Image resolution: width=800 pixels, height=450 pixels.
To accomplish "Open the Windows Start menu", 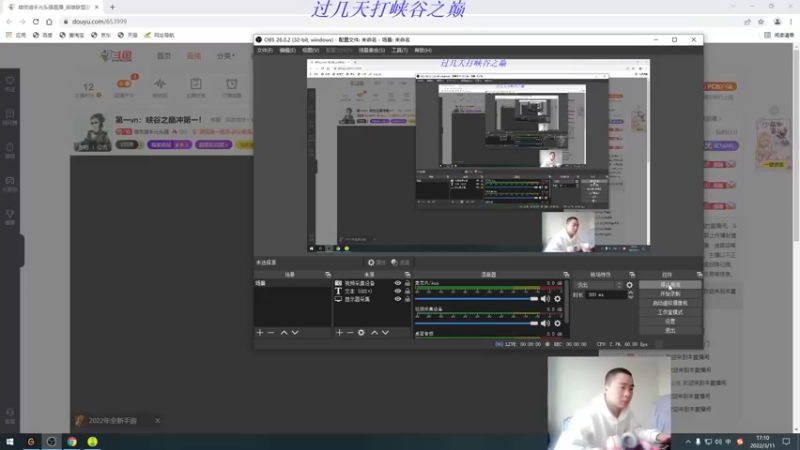I will tap(10, 442).
